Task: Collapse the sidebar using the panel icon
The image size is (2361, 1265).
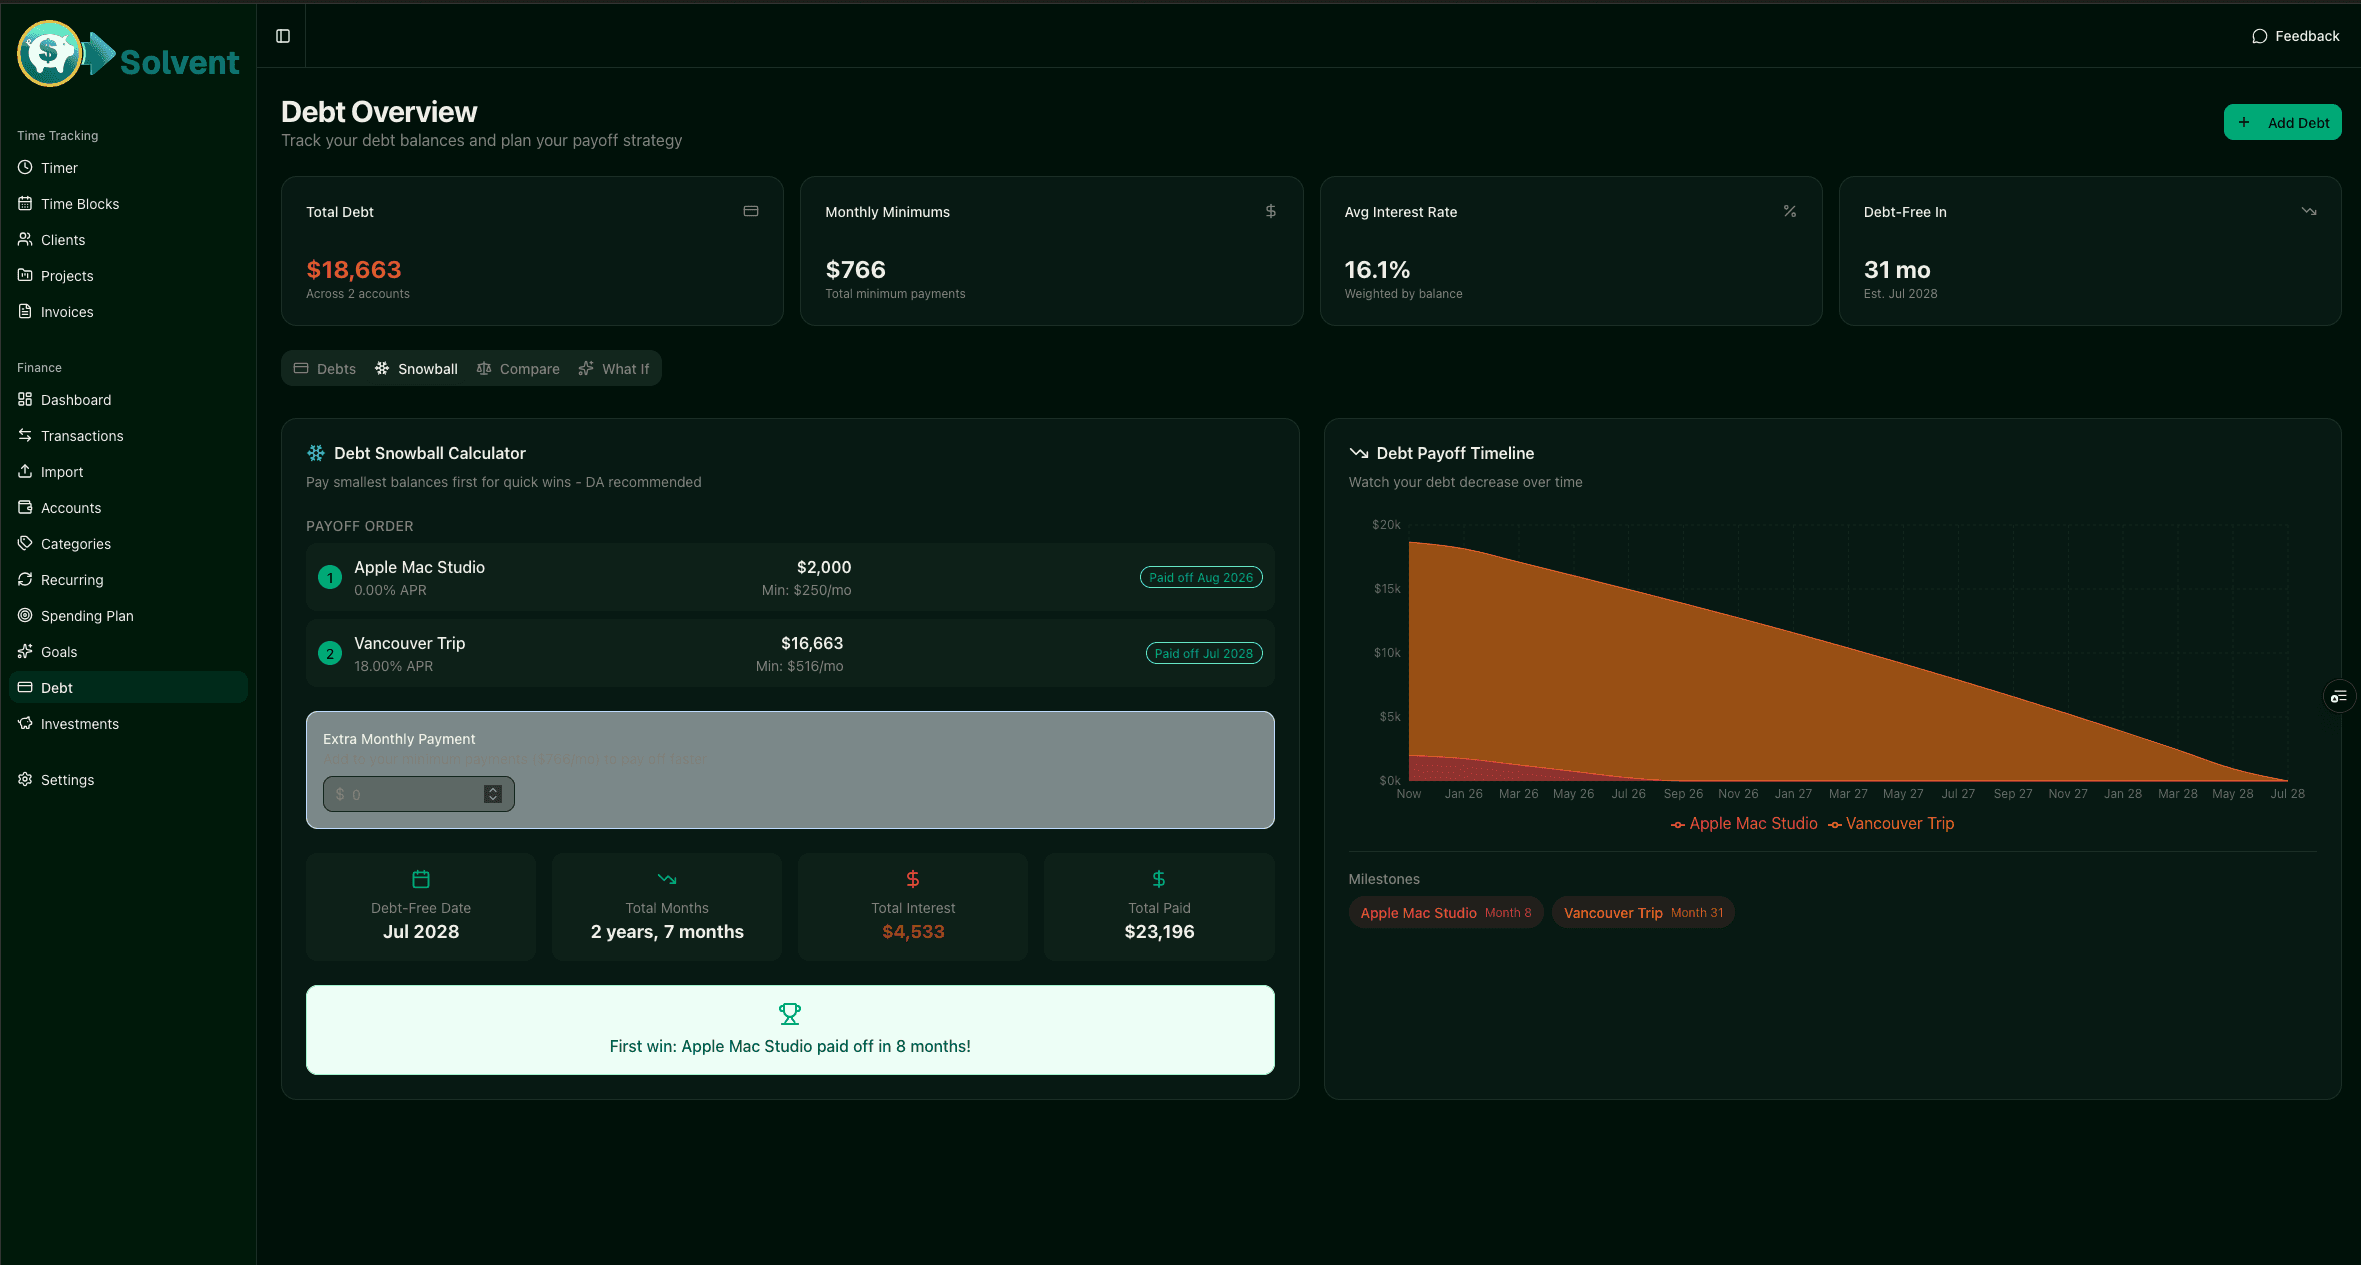Action: point(281,35)
